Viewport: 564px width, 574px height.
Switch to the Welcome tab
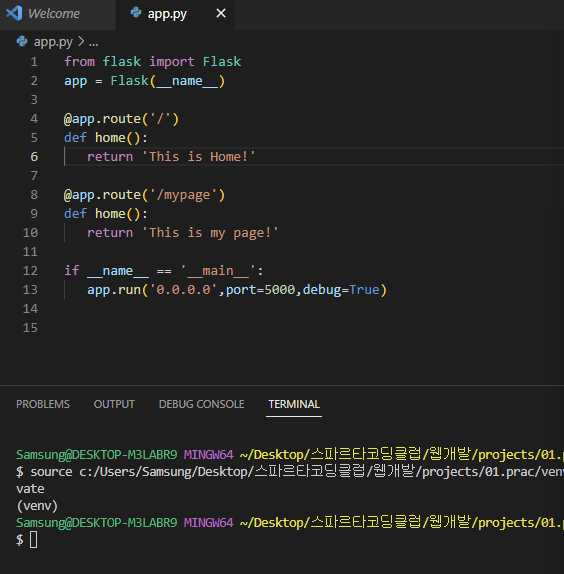(54, 14)
